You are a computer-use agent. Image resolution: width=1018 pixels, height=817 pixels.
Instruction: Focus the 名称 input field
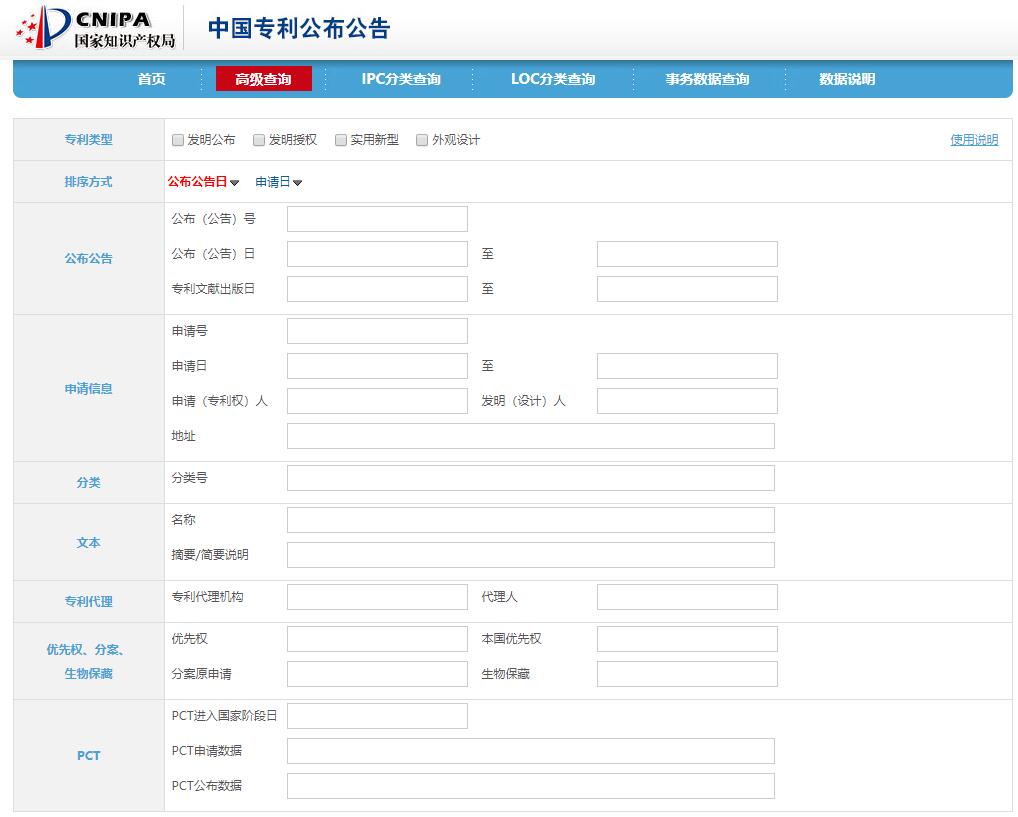tap(531, 520)
